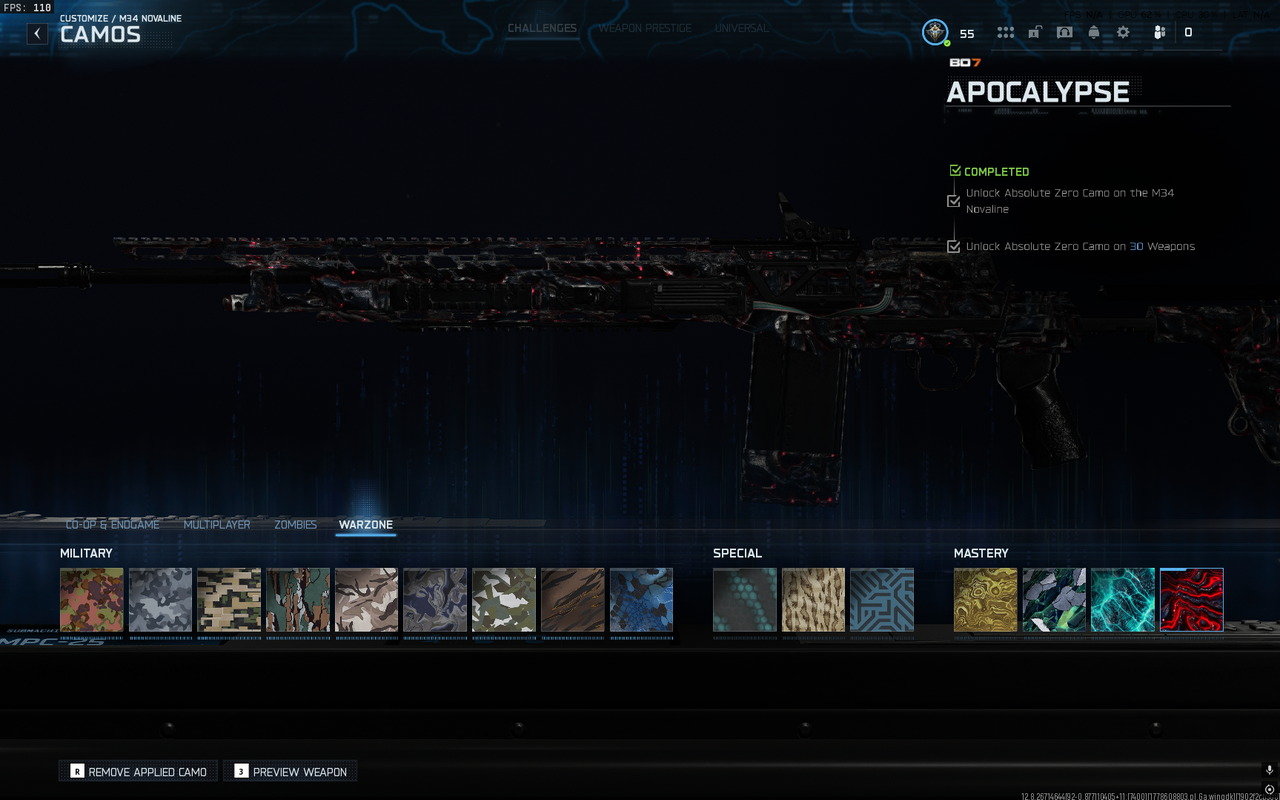Click the 30 Weapons challenge checkbox
Viewport: 1280px width, 800px height.
pos(953,246)
